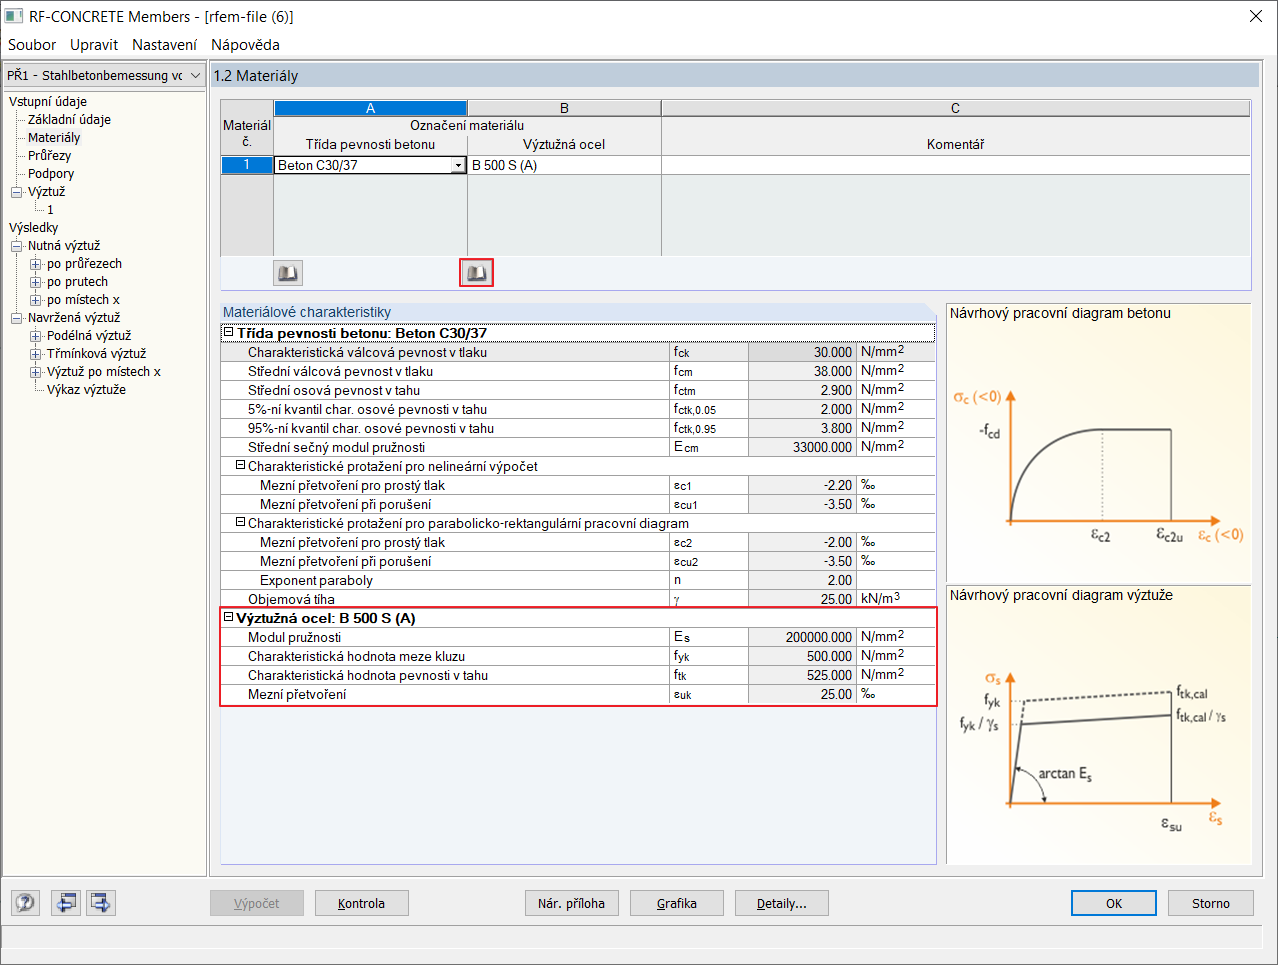
Task: Click Mezní přetvoření εuk value 25.00
Action: (802, 694)
